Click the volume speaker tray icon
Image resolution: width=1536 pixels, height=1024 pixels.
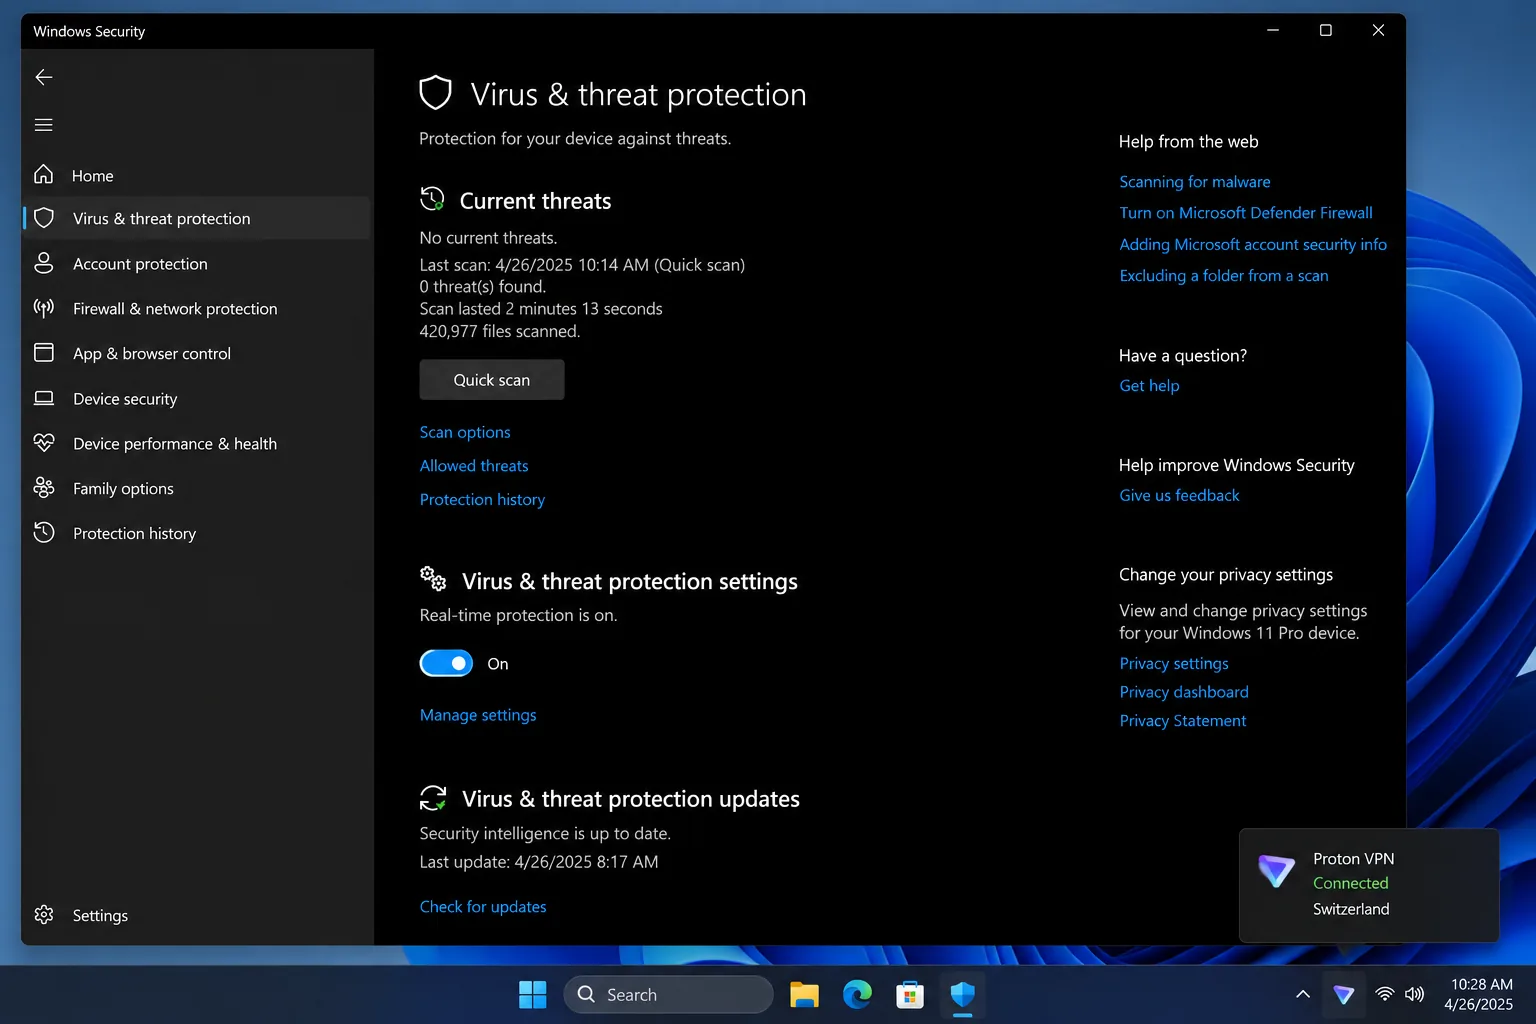pos(1414,995)
